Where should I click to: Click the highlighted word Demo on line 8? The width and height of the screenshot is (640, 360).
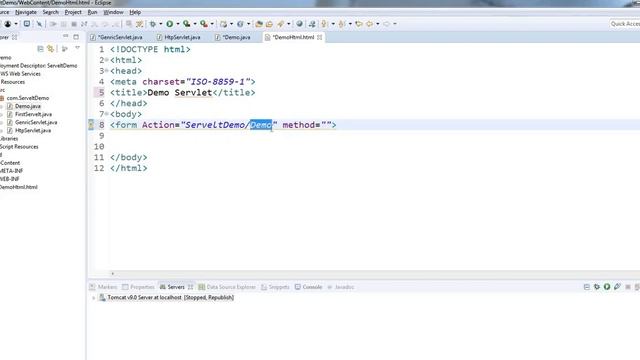point(260,125)
